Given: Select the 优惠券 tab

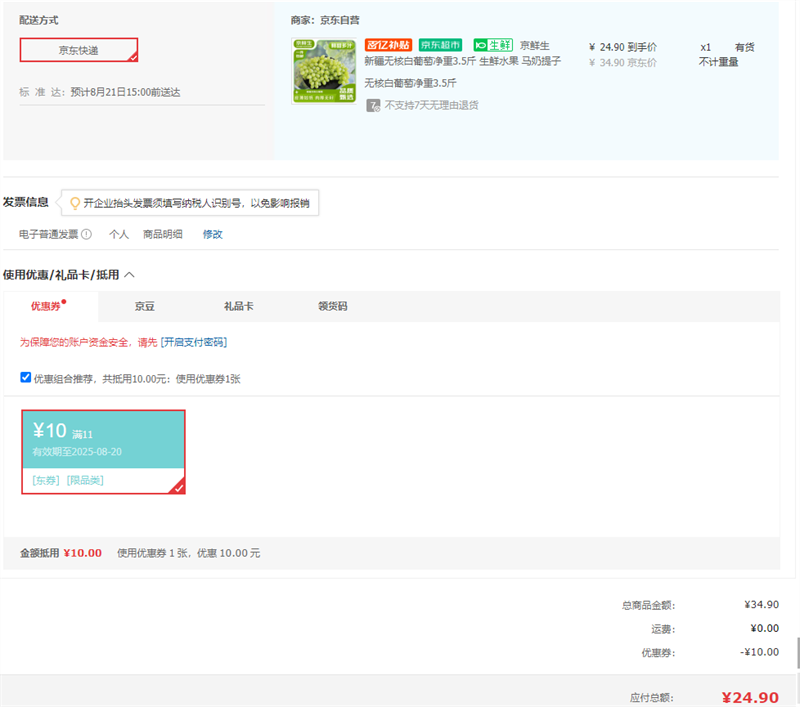Looking at the screenshot, I should tap(46, 306).
